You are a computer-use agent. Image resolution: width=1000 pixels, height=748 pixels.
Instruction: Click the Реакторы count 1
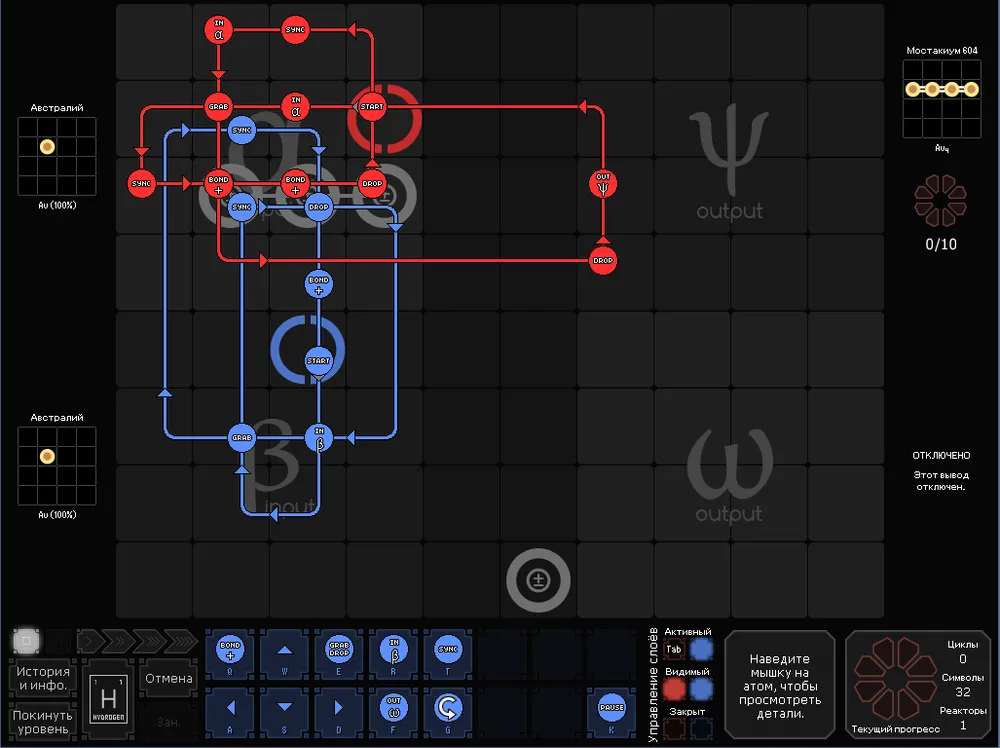[963, 725]
